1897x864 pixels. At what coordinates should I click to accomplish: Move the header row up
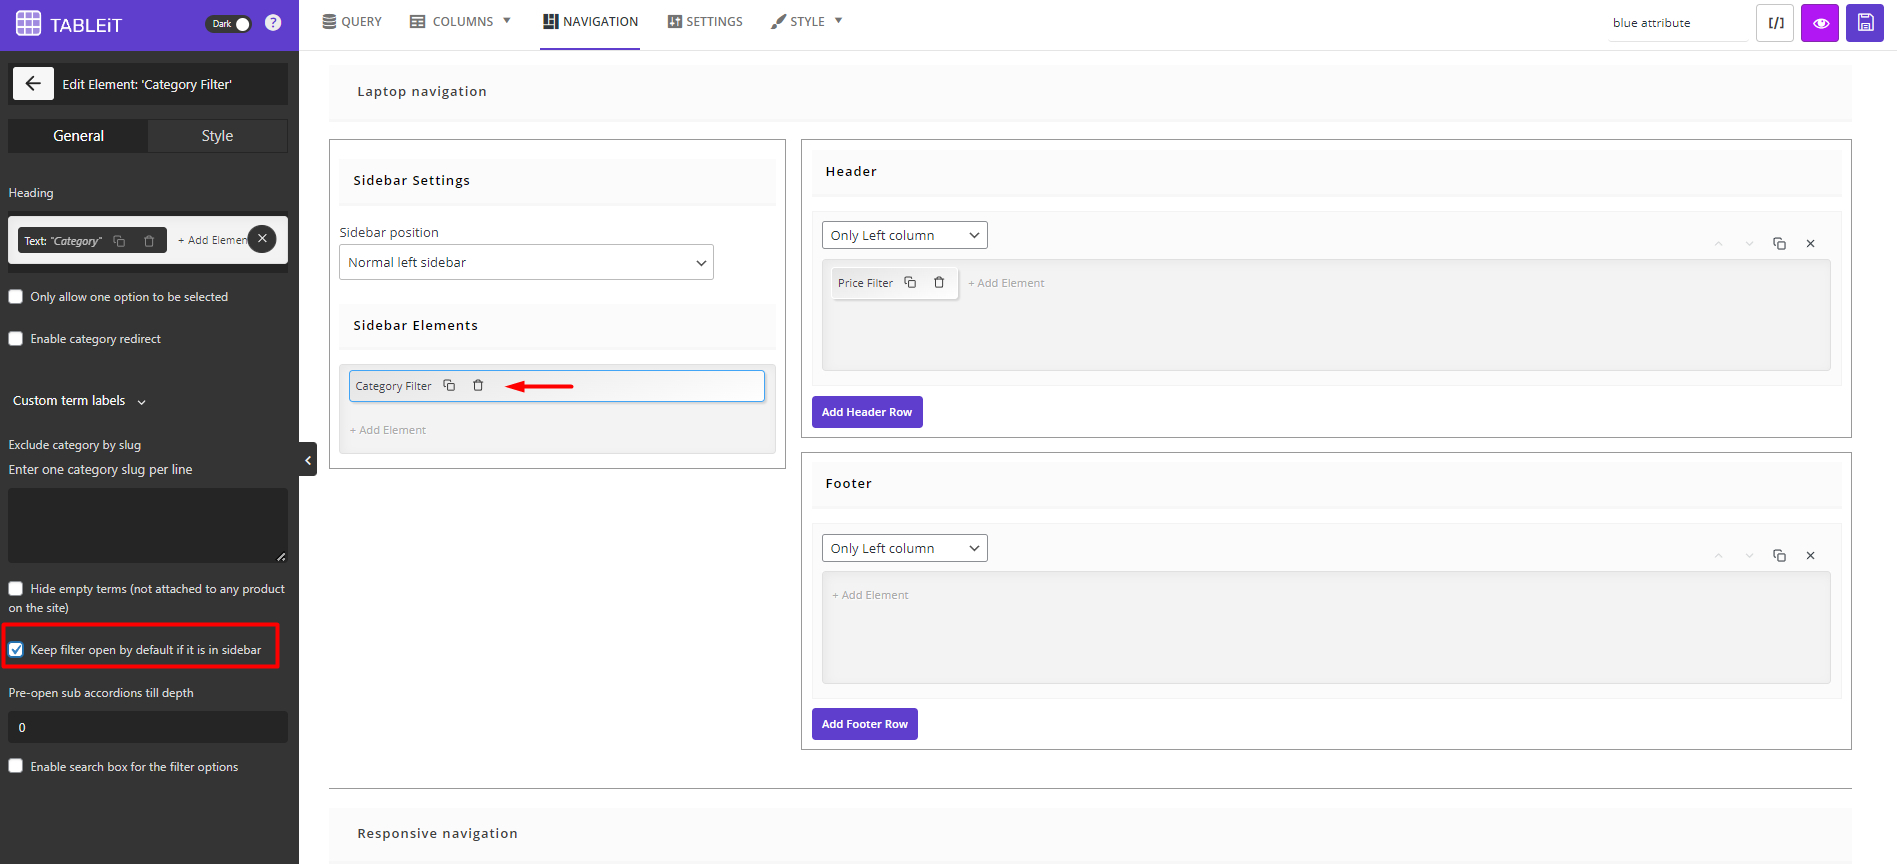1718,244
